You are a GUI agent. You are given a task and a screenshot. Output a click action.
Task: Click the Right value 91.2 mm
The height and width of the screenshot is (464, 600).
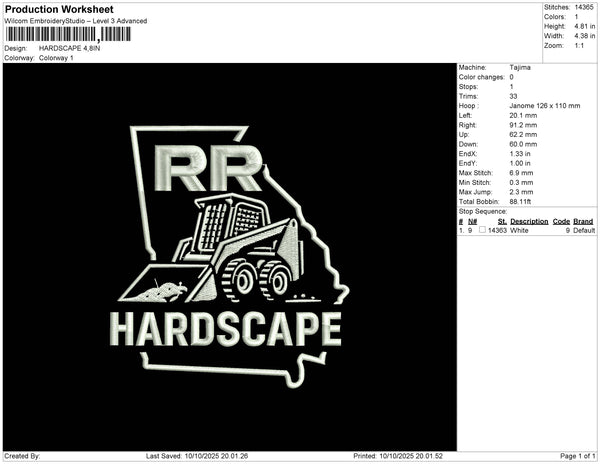click(523, 125)
